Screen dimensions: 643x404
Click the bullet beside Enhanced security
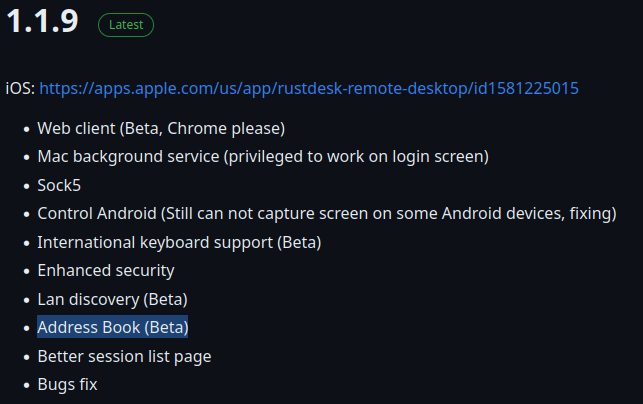[x=25, y=271]
